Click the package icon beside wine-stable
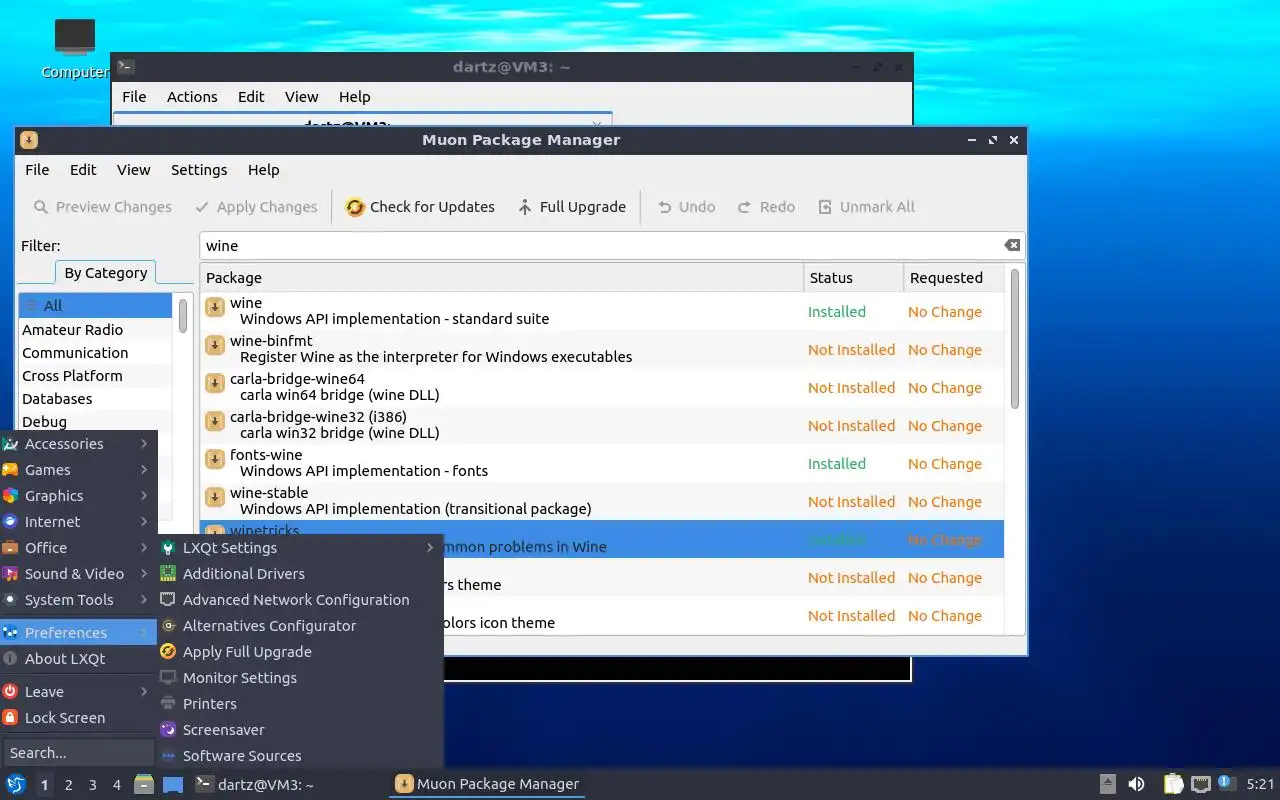The height and width of the screenshot is (800, 1280). (x=214, y=497)
